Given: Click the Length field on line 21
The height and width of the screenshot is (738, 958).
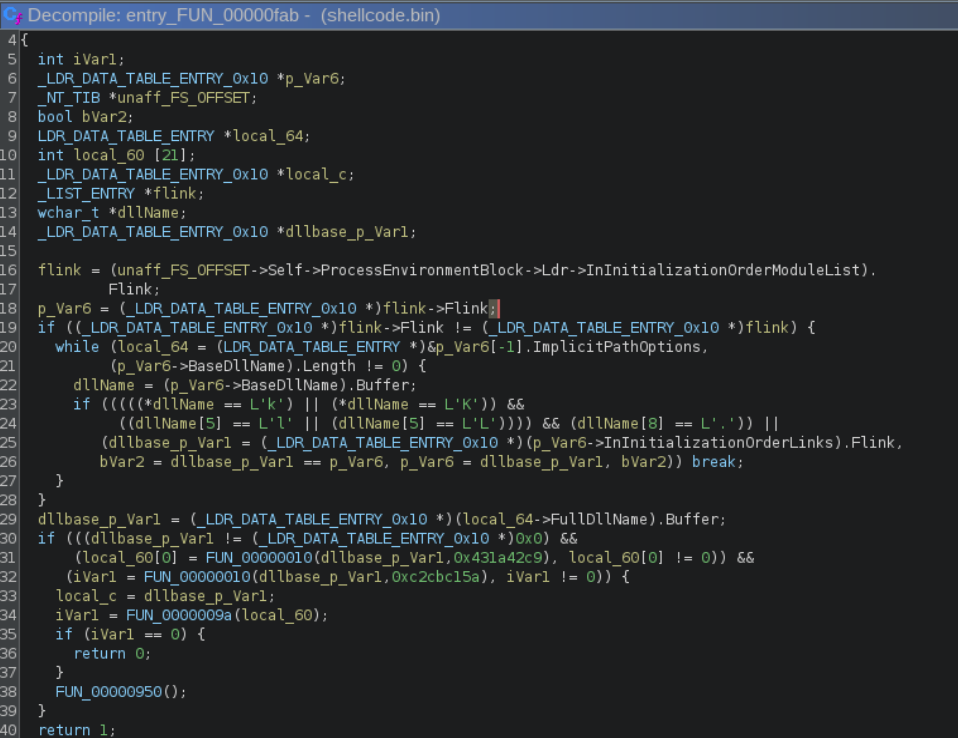Looking at the screenshot, I should click(x=329, y=366).
